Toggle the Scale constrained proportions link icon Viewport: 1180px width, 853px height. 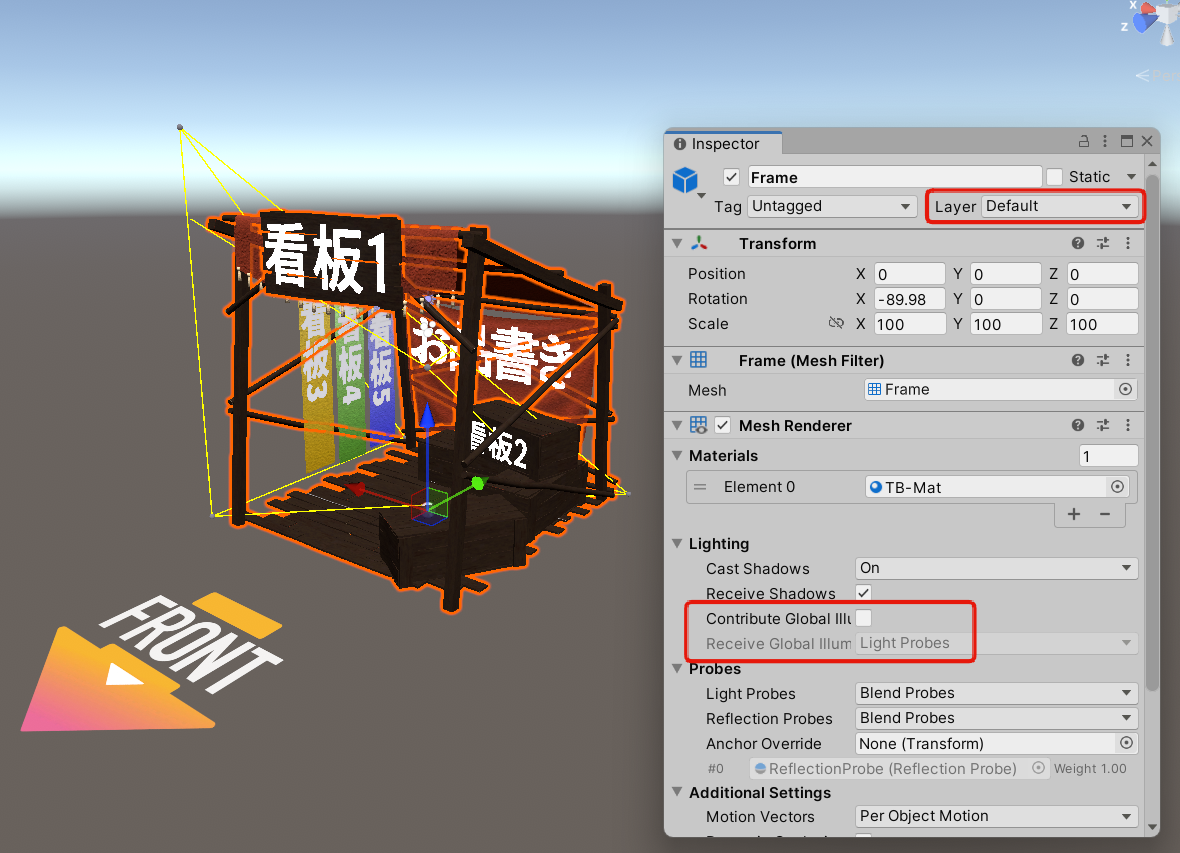point(836,323)
